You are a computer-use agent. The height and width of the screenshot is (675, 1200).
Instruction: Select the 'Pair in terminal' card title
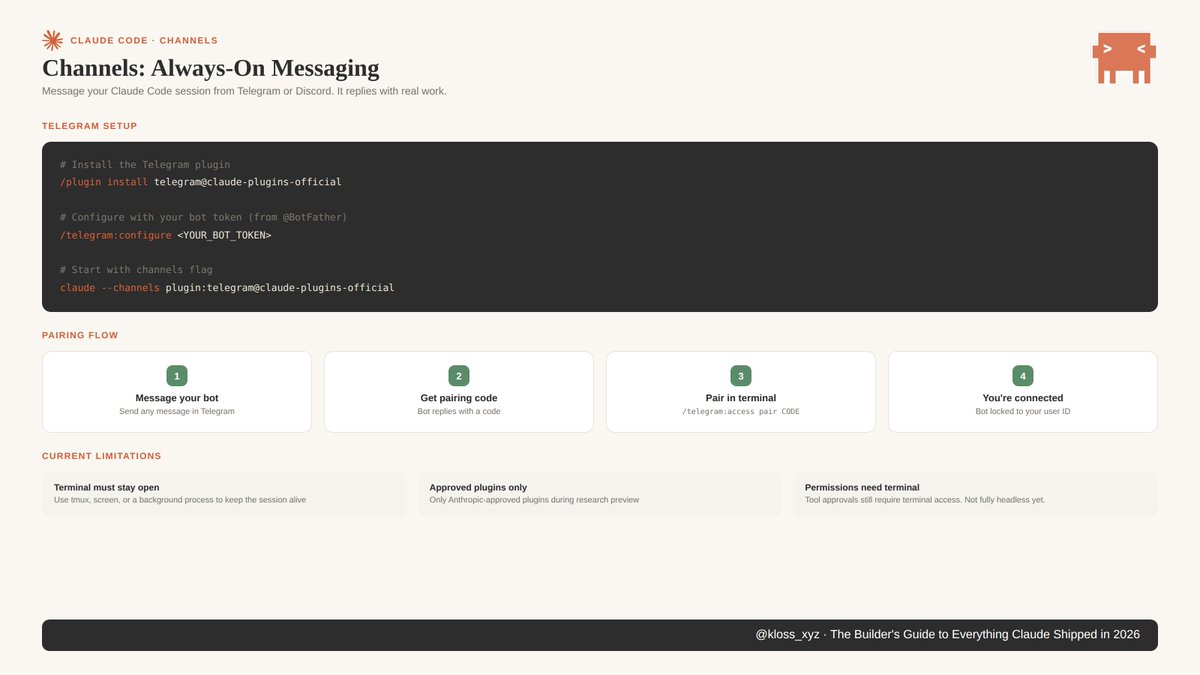tap(741, 398)
